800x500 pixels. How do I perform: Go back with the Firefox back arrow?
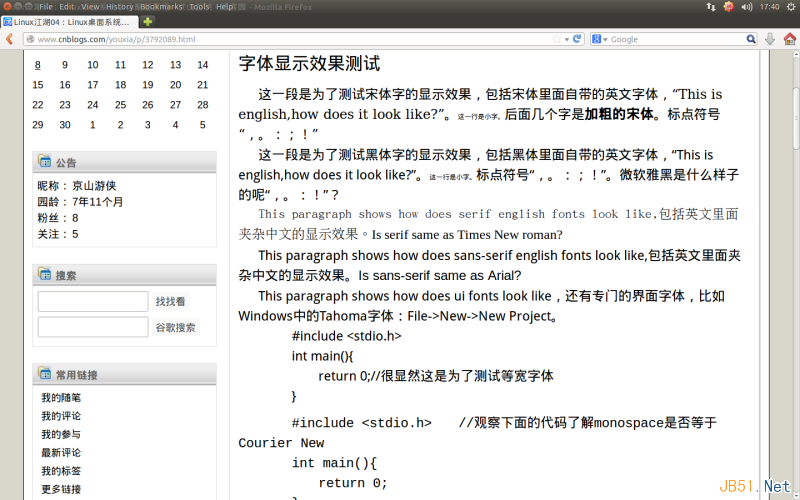[9, 39]
